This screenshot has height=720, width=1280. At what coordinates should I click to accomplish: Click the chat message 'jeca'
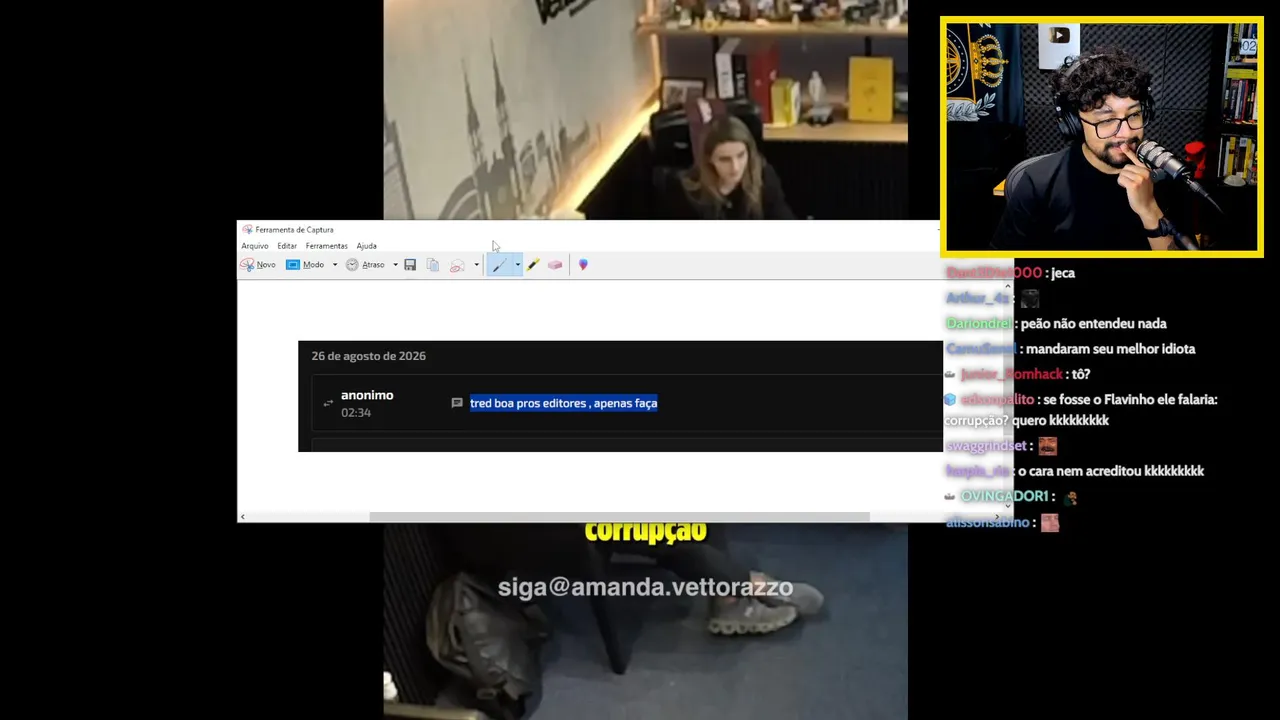click(x=1063, y=273)
